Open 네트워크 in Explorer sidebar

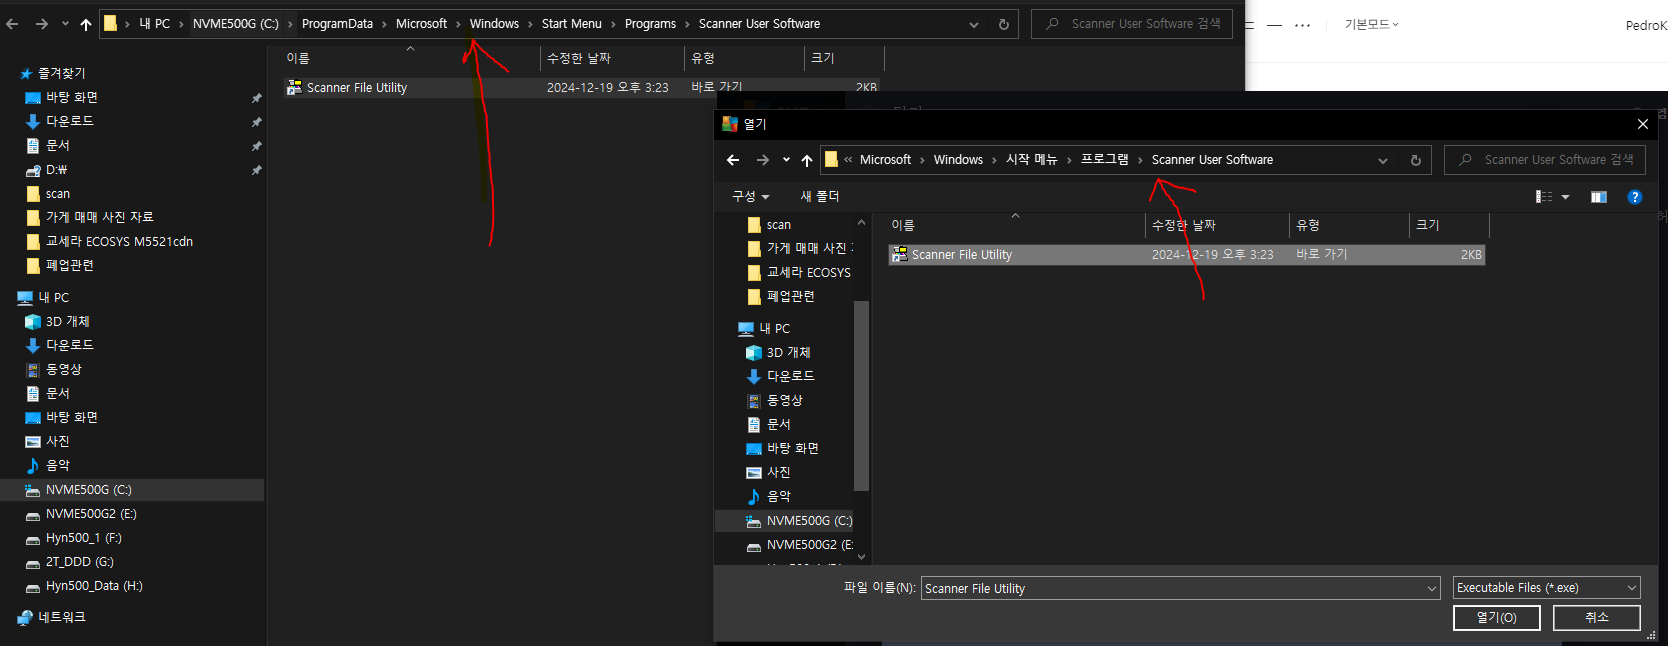tap(61, 617)
